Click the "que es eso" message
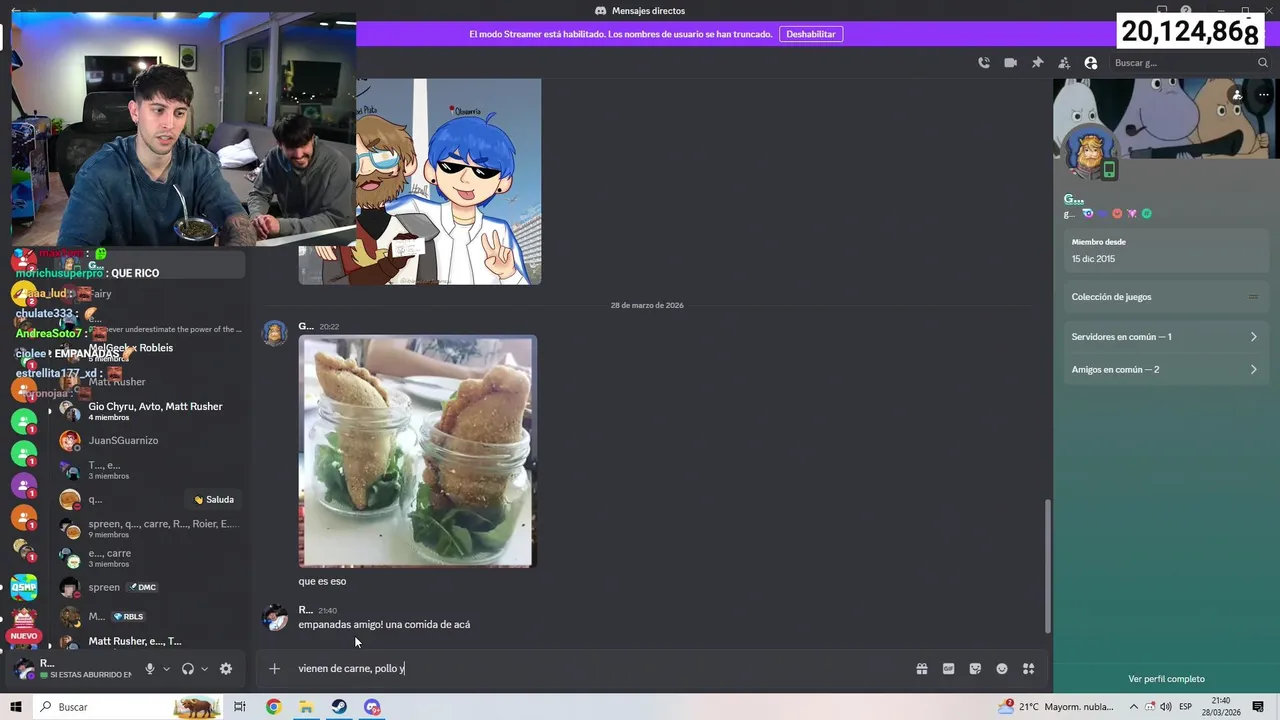Viewport: 1280px width, 720px height. click(322, 581)
